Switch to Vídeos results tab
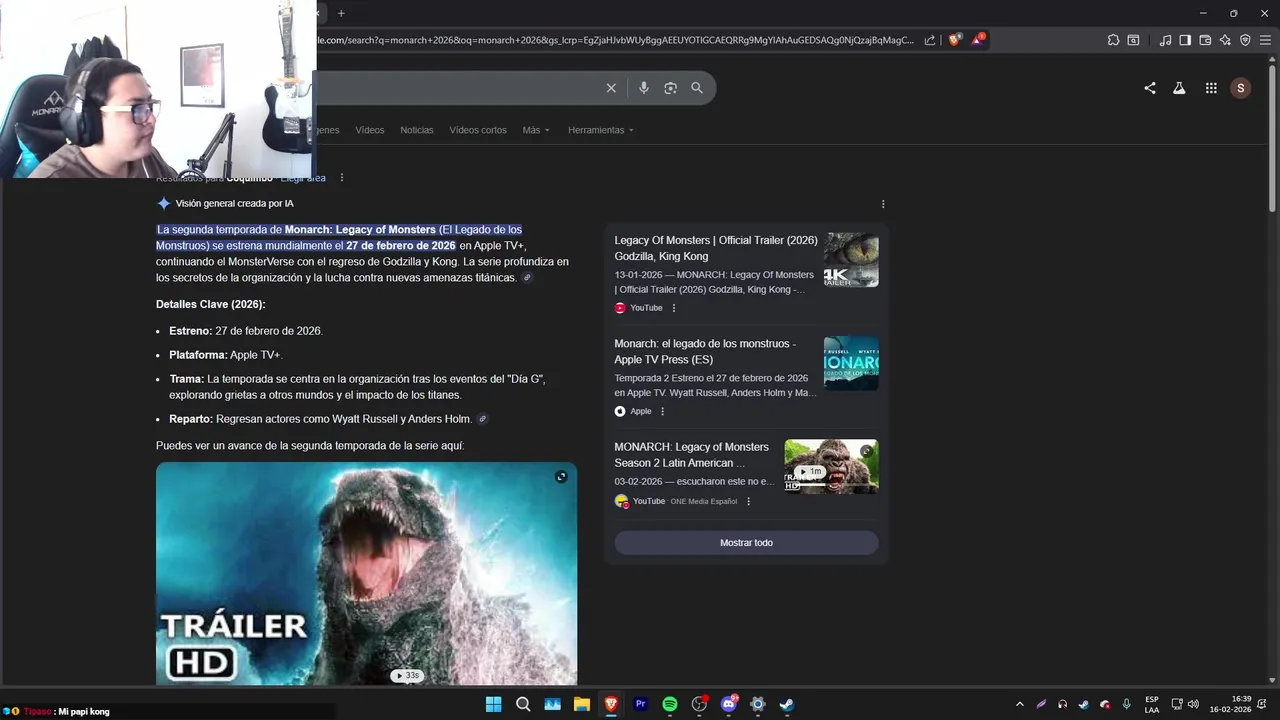This screenshot has height=720, width=1280. pos(370,130)
